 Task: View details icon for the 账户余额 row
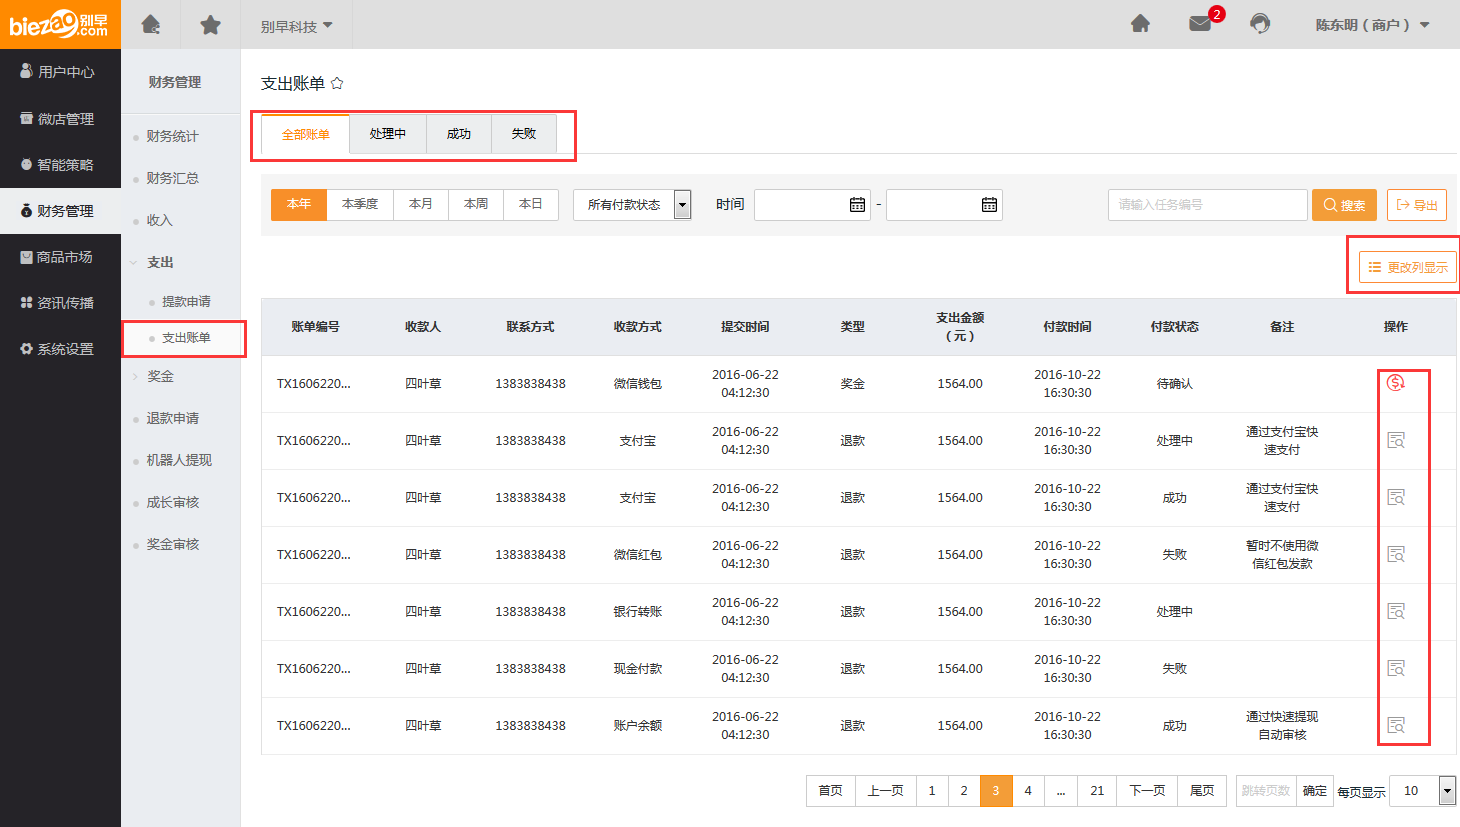pyautogui.click(x=1396, y=725)
